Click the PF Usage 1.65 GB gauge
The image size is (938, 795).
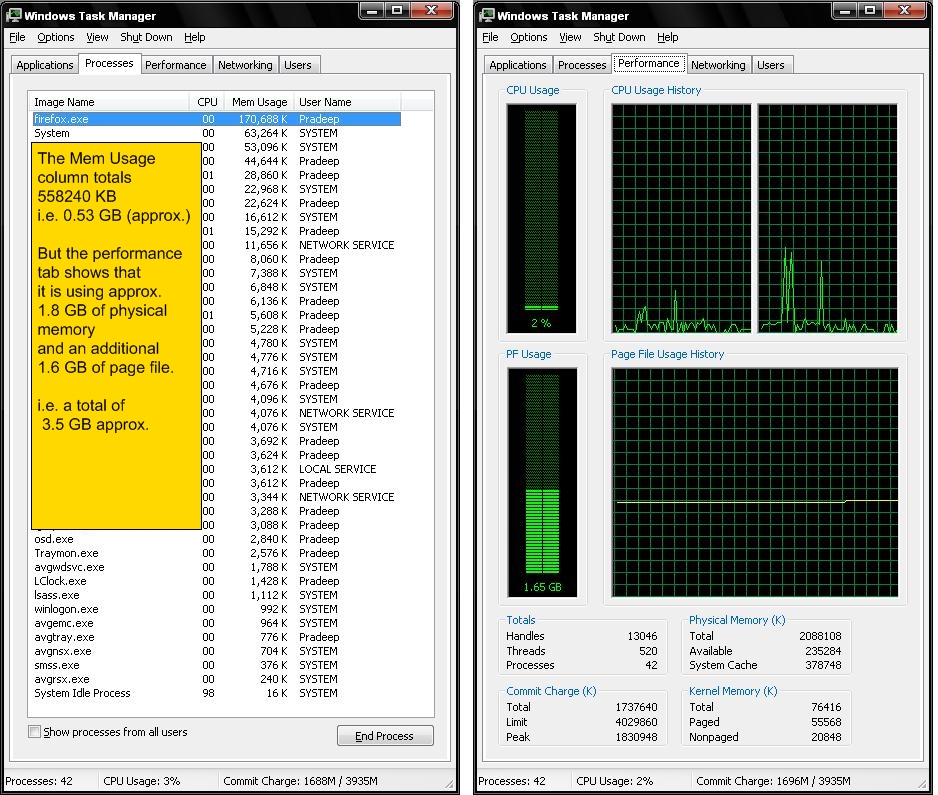pos(542,482)
